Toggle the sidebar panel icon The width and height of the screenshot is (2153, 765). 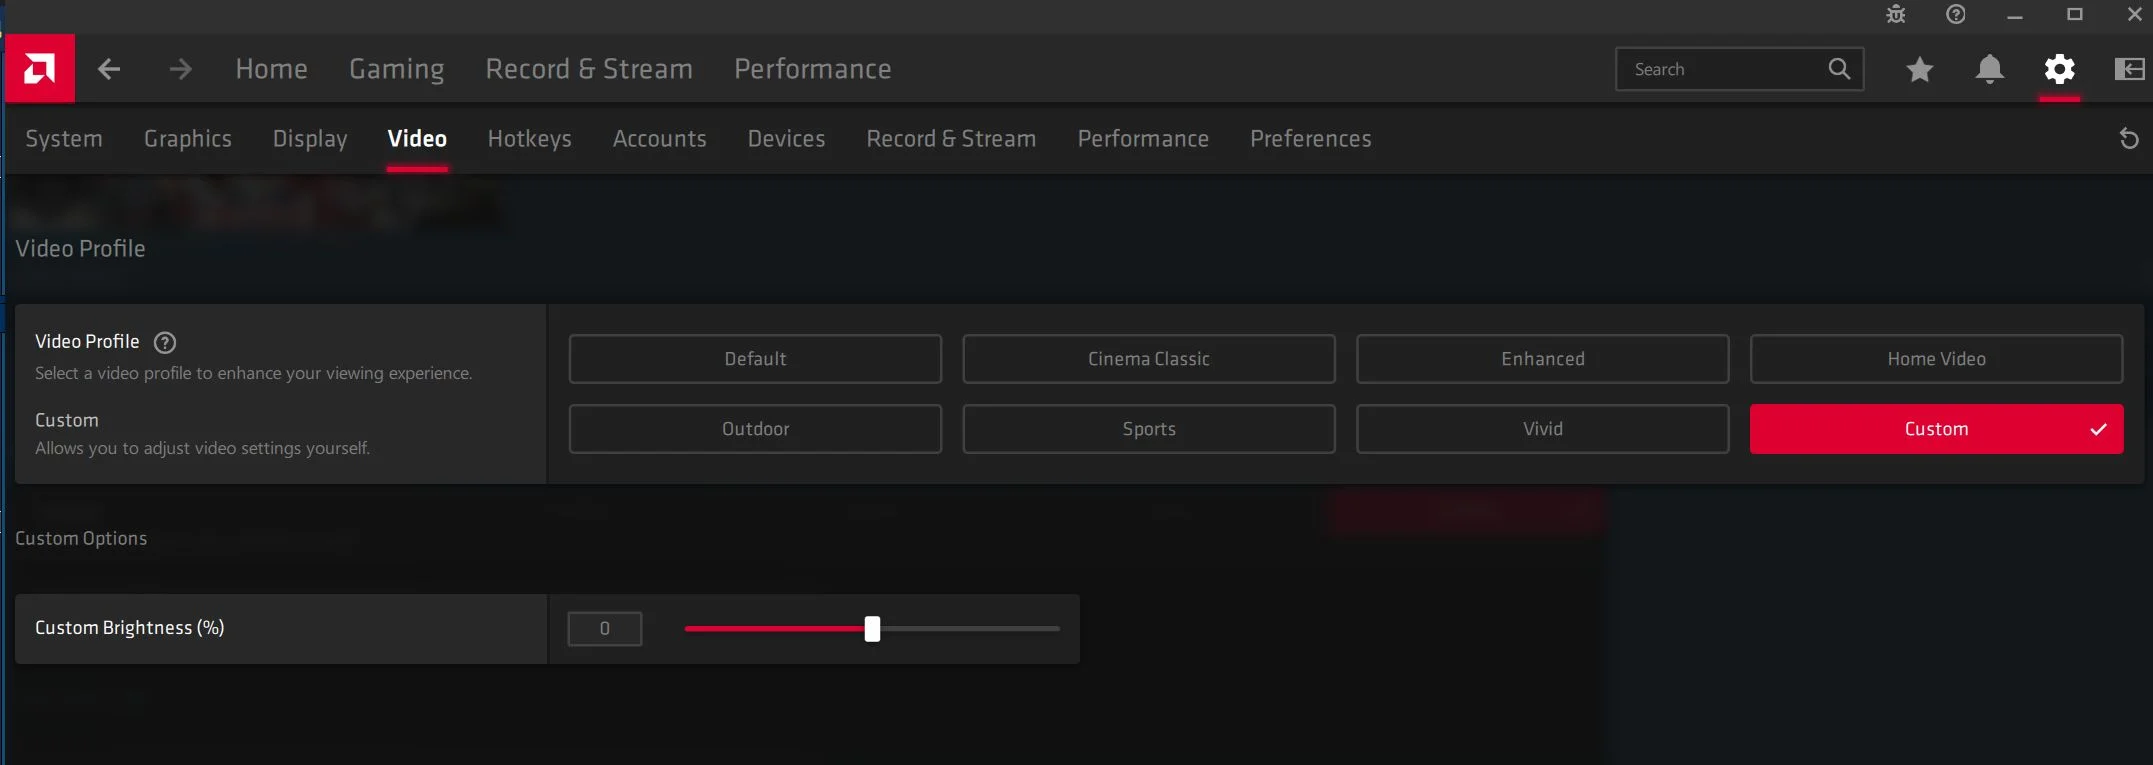(2130, 69)
